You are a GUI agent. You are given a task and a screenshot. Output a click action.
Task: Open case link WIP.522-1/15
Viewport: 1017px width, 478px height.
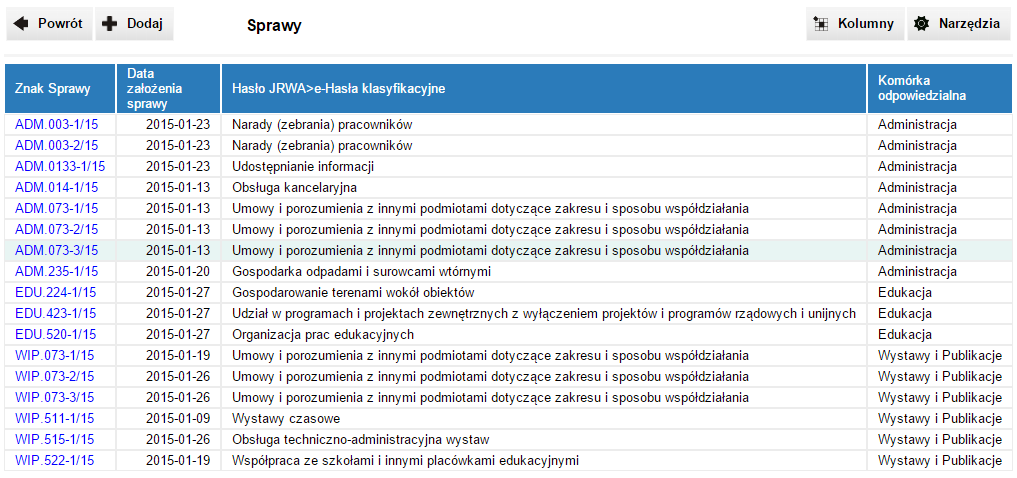(55, 461)
